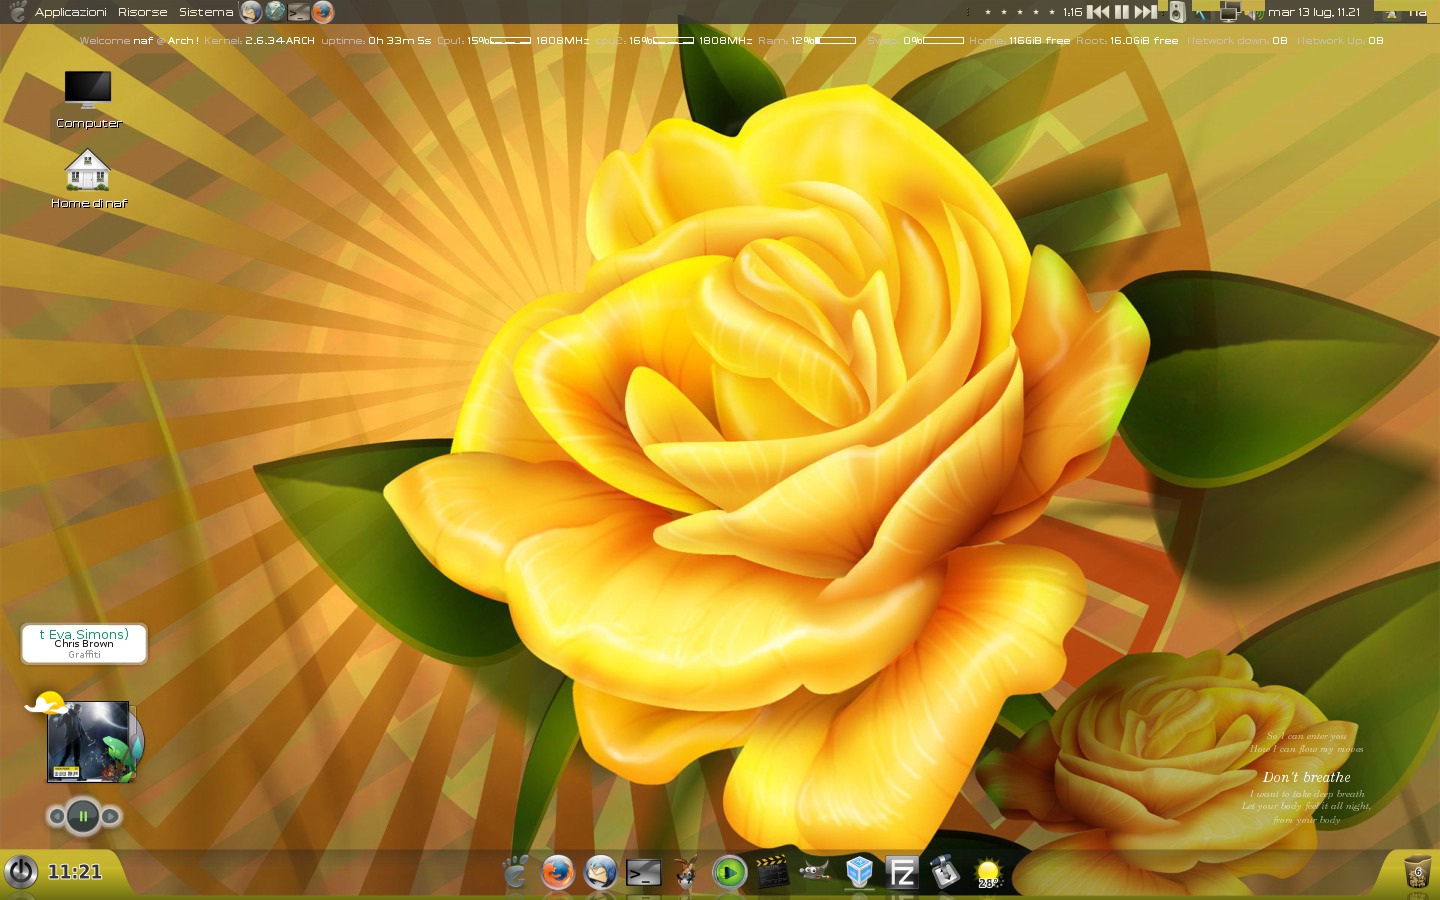The height and width of the screenshot is (900, 1440).
Task: Skip to next track in top panel
Action: [x=1146, y=12]
